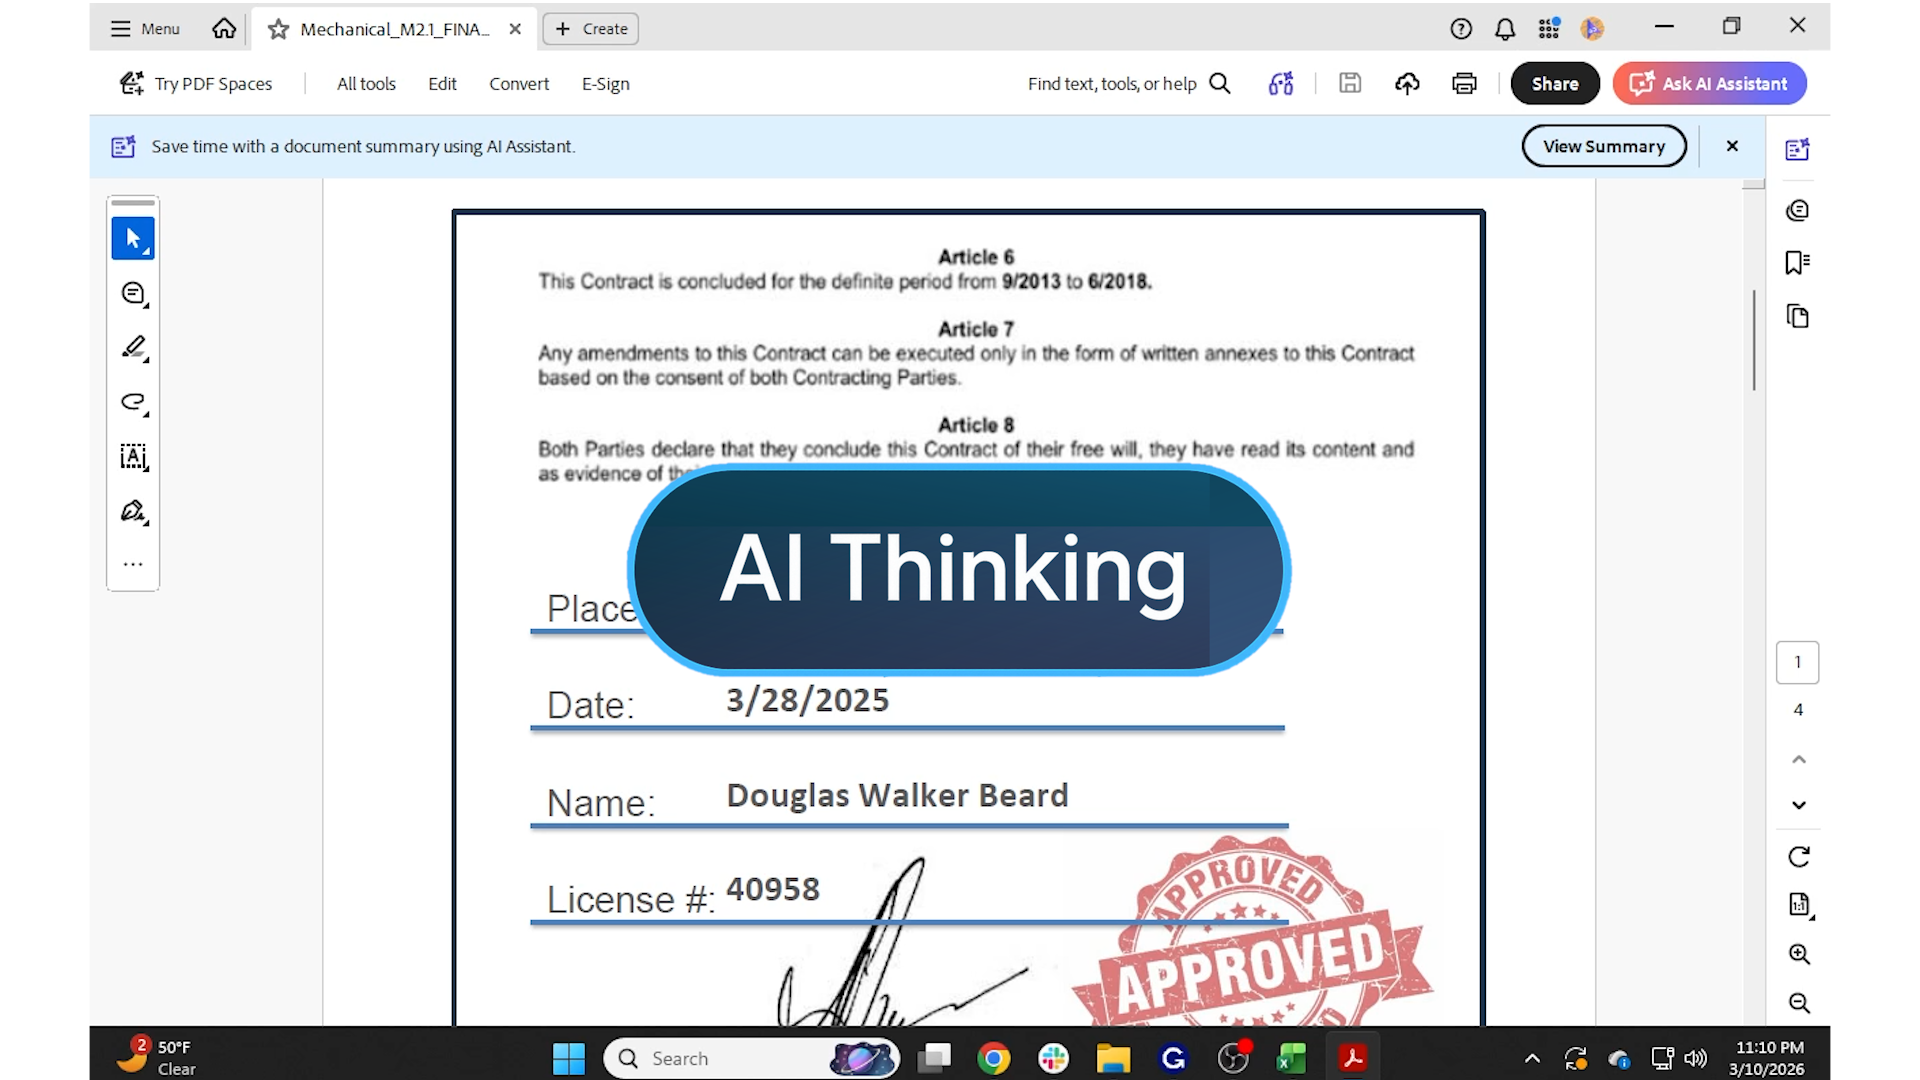Open more tools in the quick toolbar
1920x1080 pixels.
133,565
